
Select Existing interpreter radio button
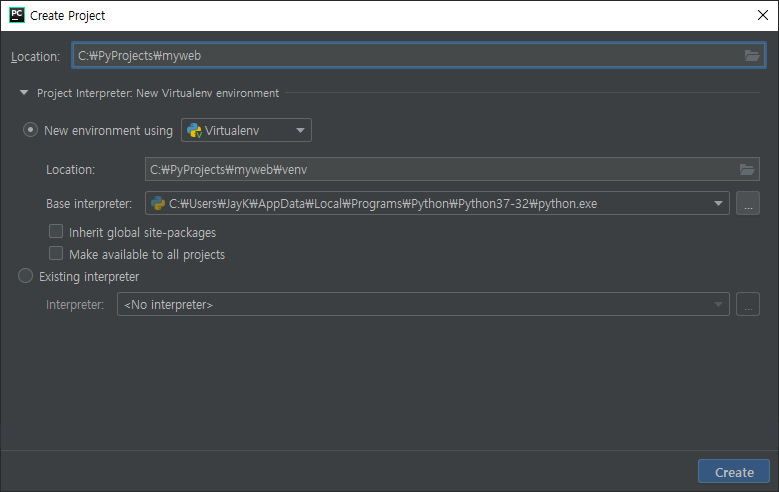(25, 276)
